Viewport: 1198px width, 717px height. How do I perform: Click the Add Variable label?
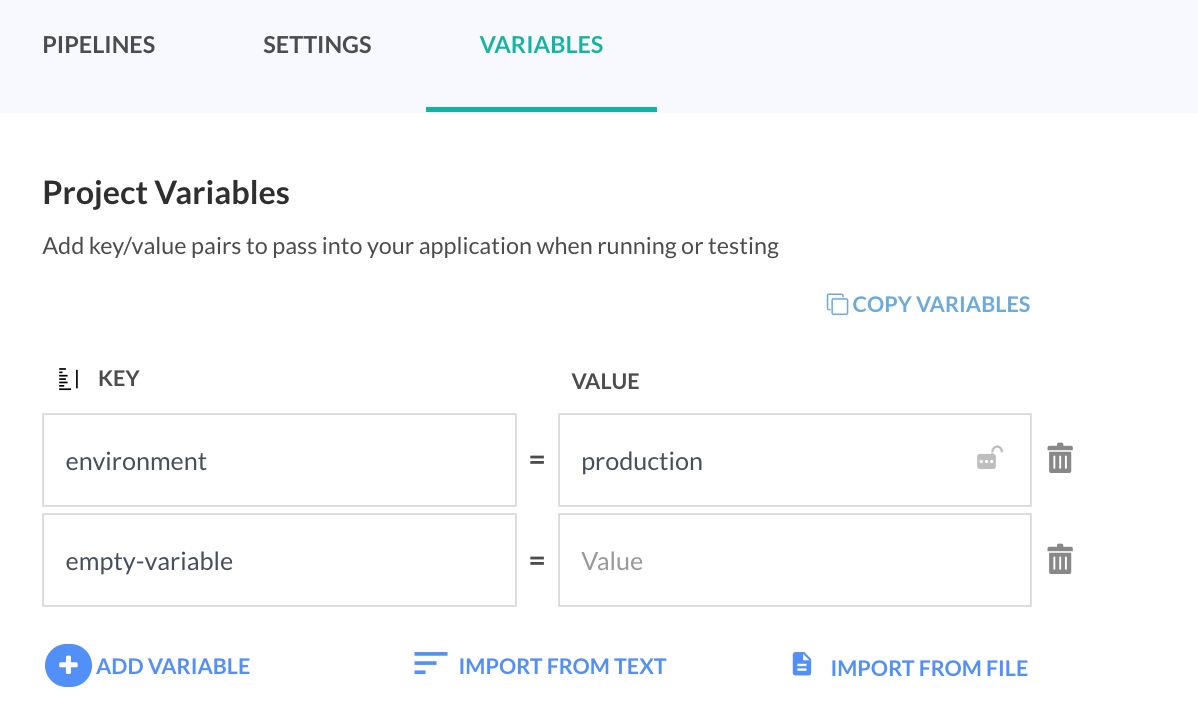point(173,666)
